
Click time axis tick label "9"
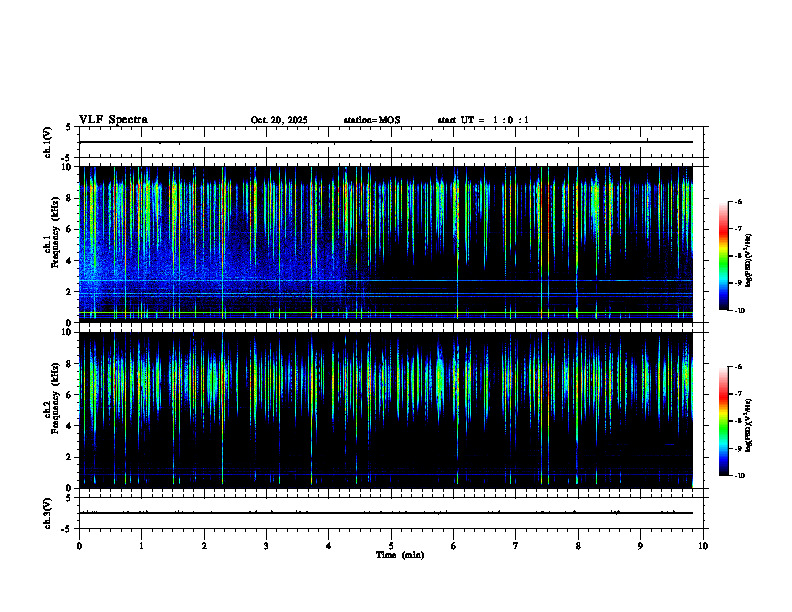[640, 546]
